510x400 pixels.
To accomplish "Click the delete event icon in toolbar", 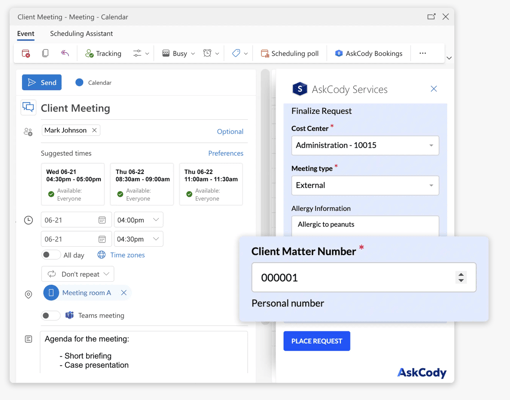I will 26,53.
